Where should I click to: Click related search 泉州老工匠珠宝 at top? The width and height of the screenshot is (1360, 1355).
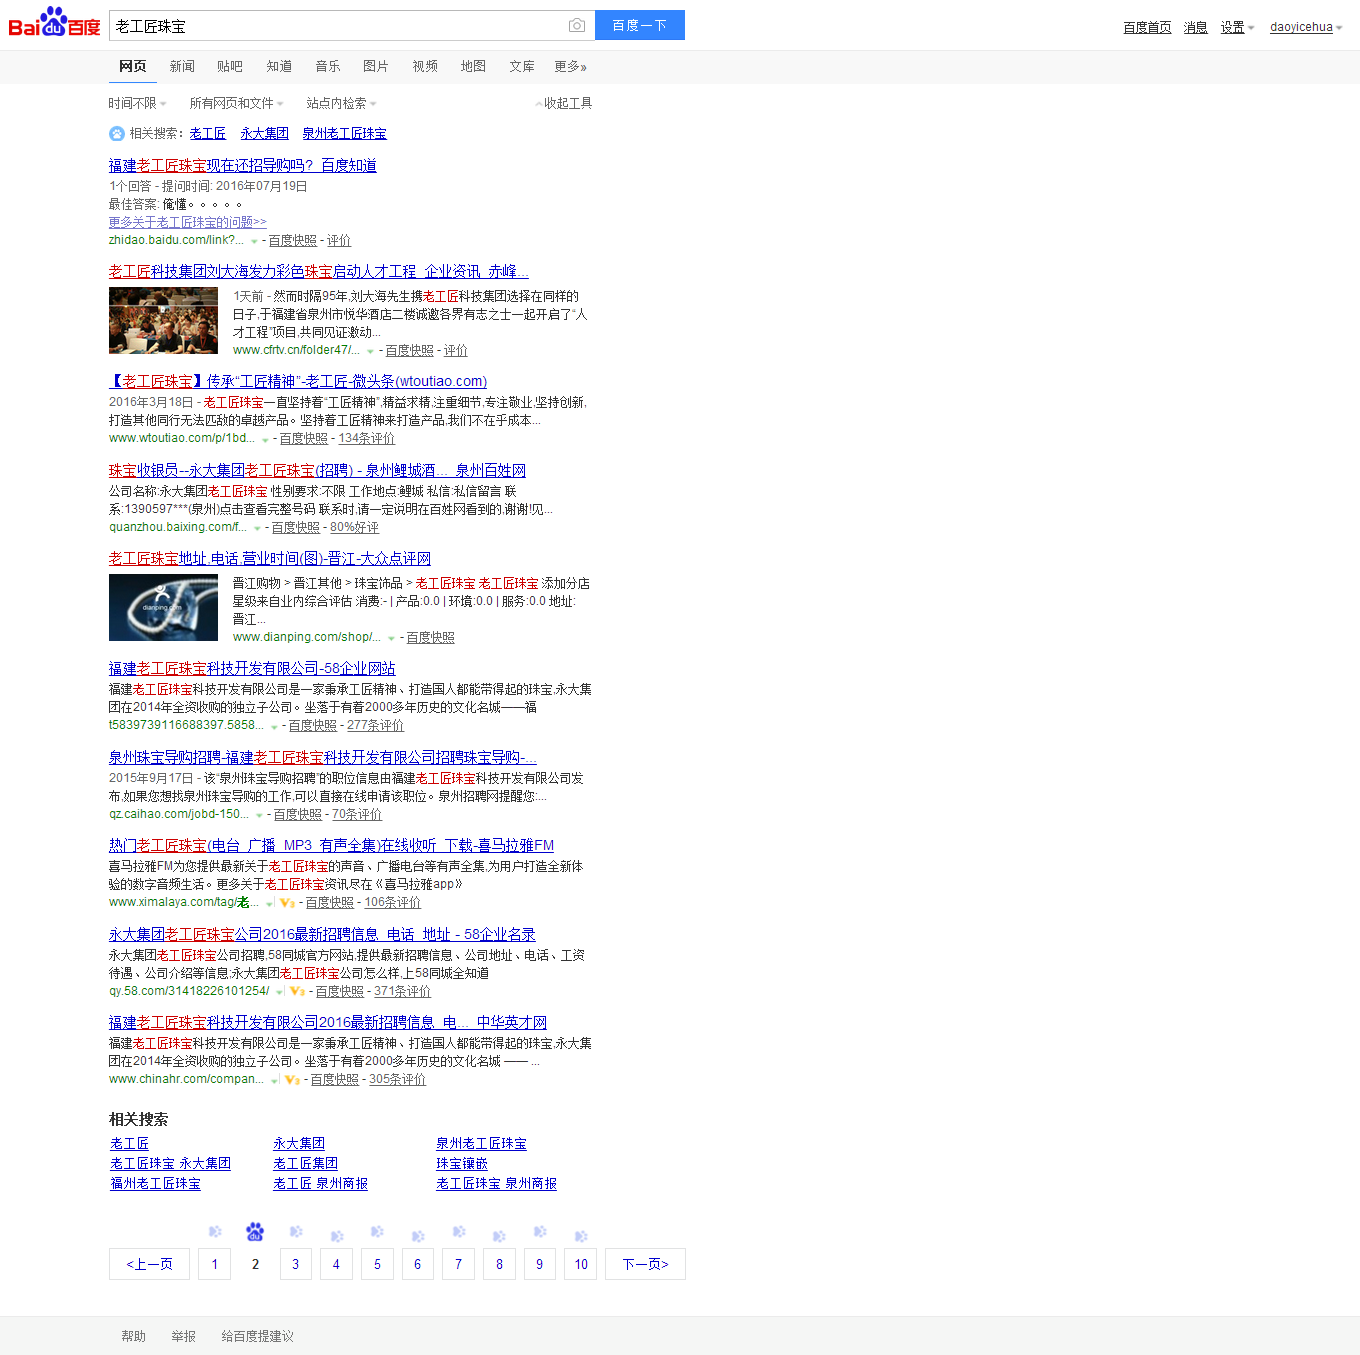click(344, 134)
